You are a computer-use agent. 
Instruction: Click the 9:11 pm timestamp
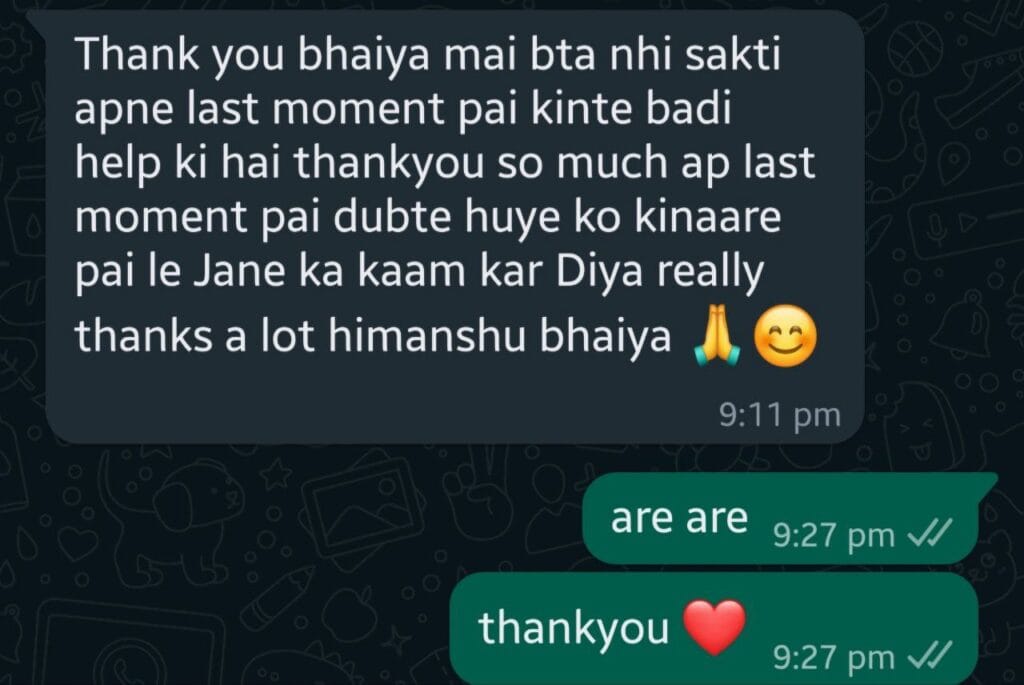[x=780, y=414]
